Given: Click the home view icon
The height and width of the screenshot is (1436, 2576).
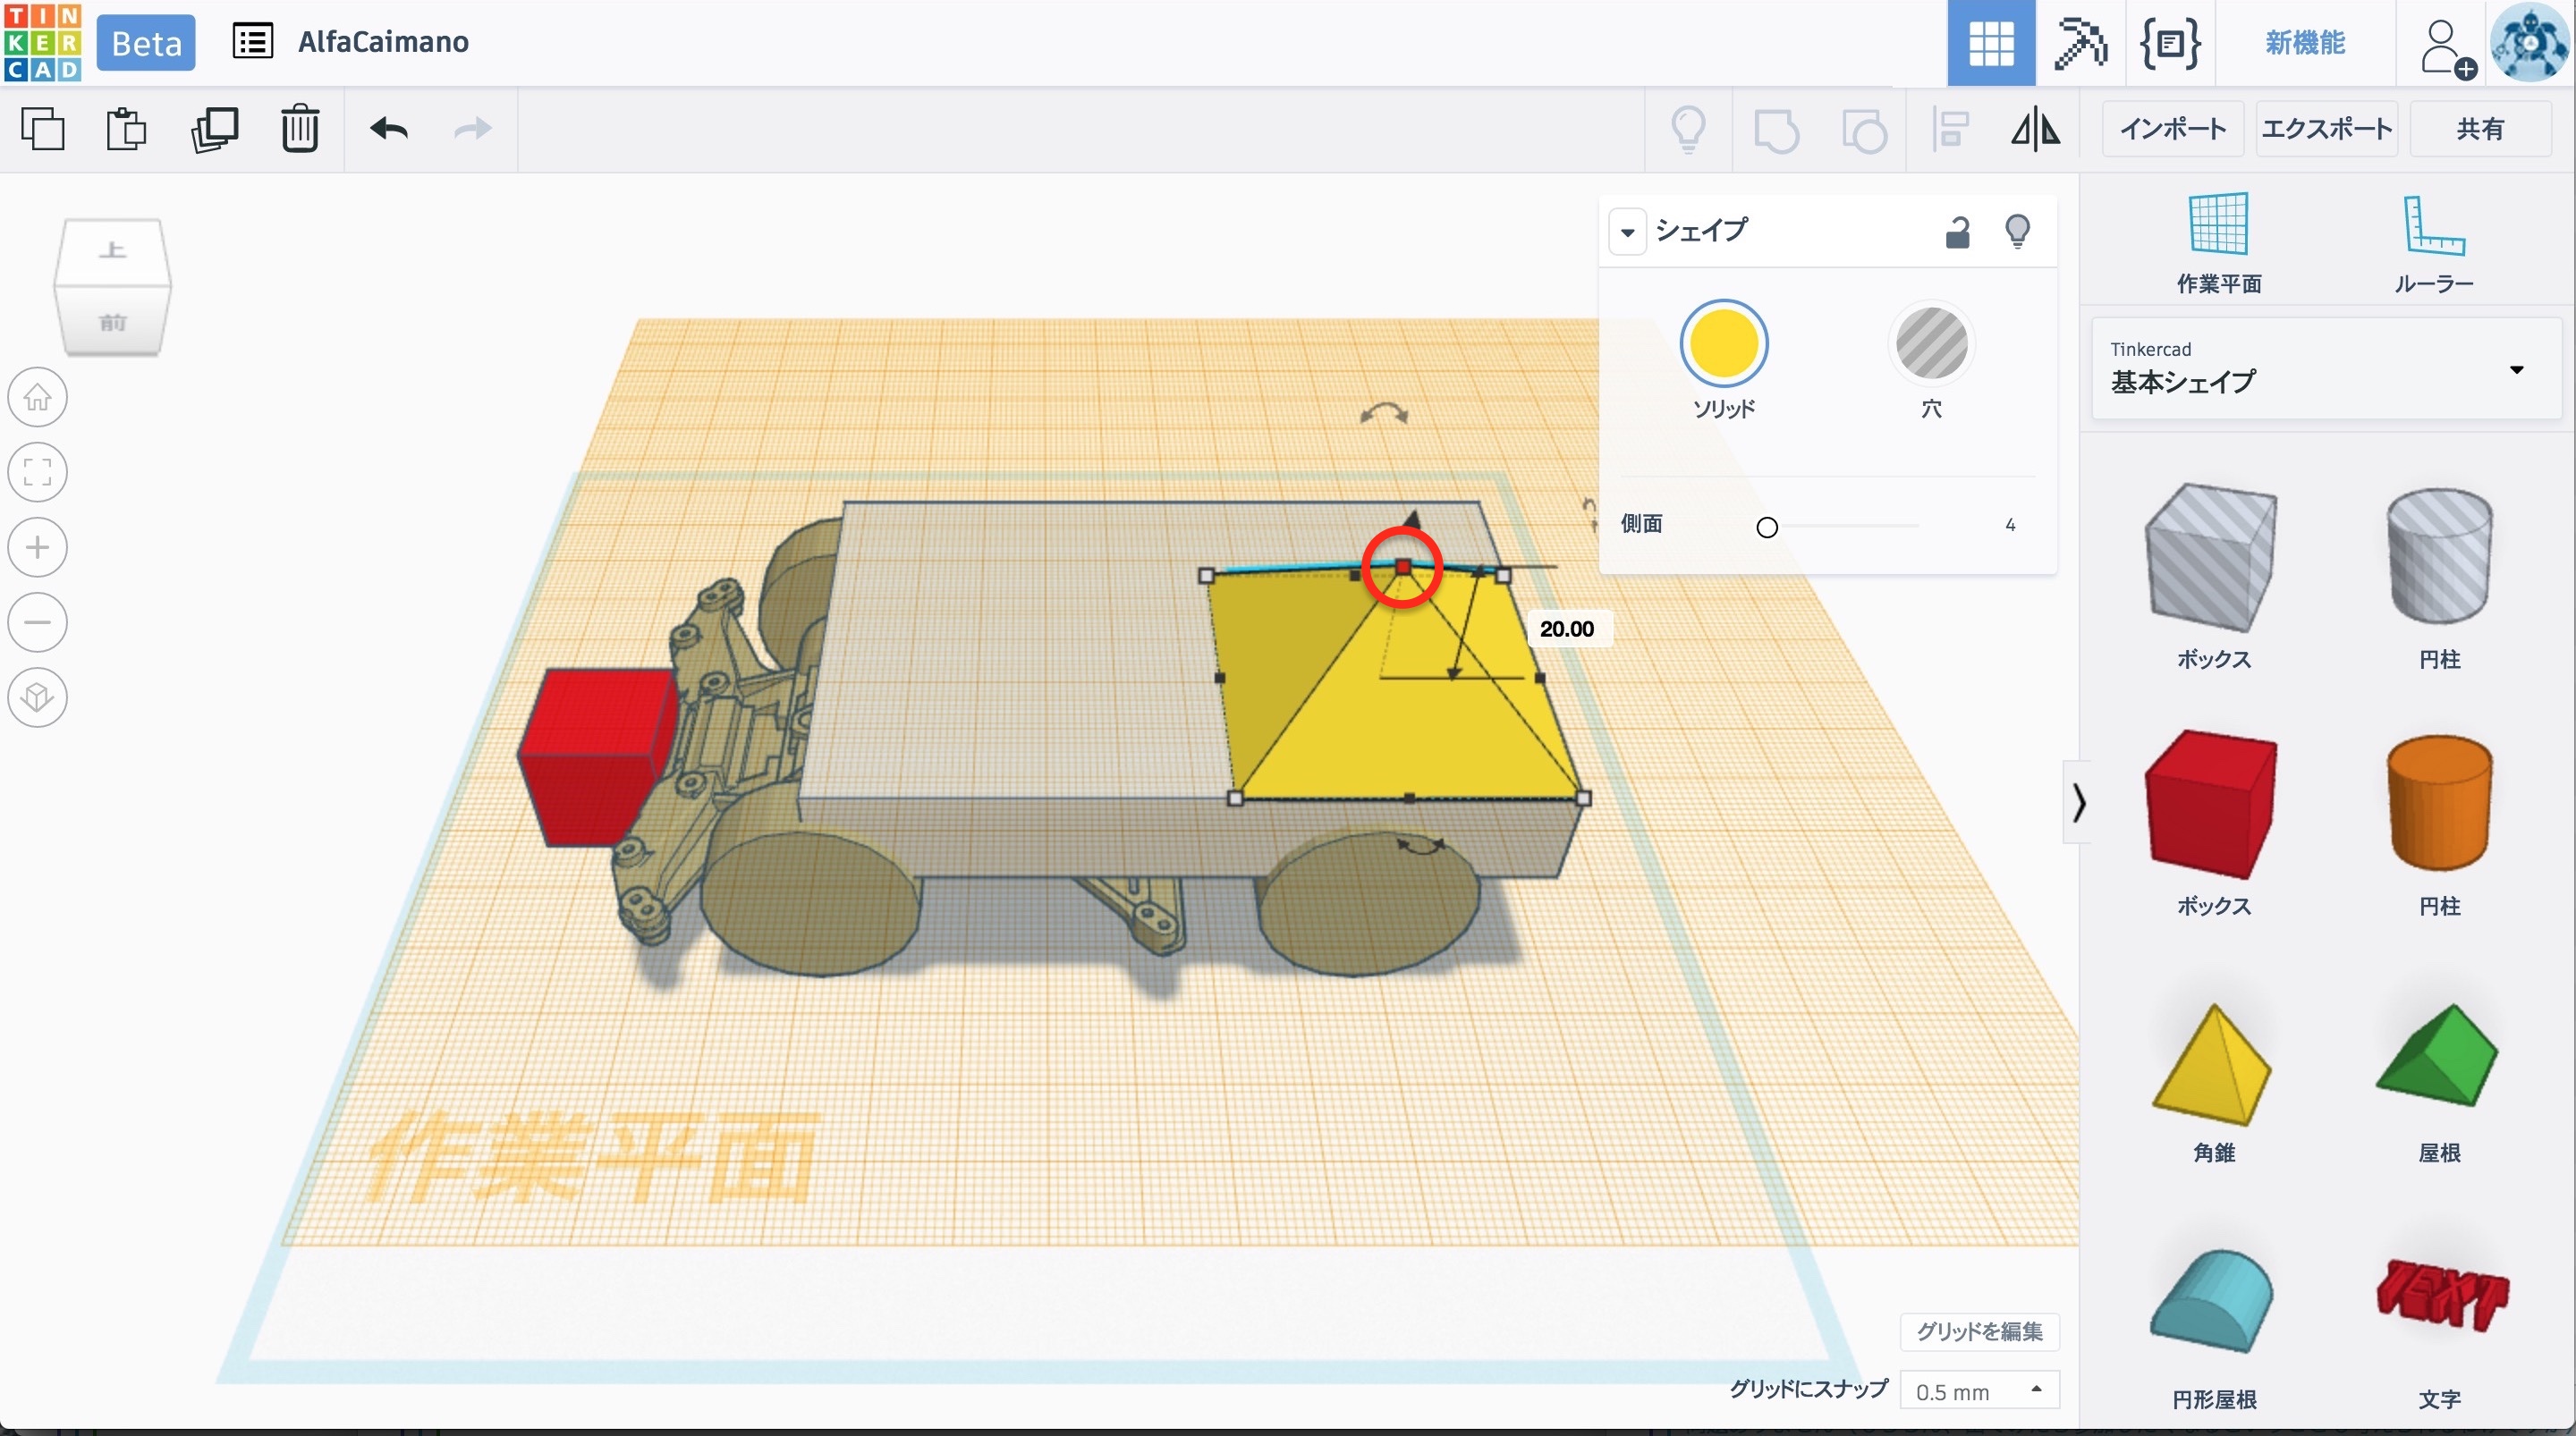Looking at the screenshot, I should (38, 398).
